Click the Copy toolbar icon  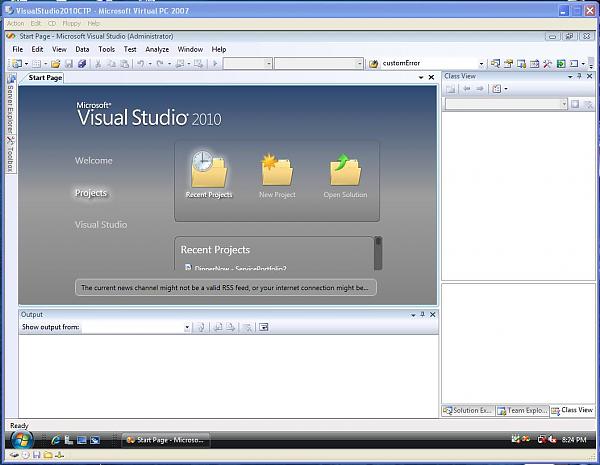[x=111, y=64]
